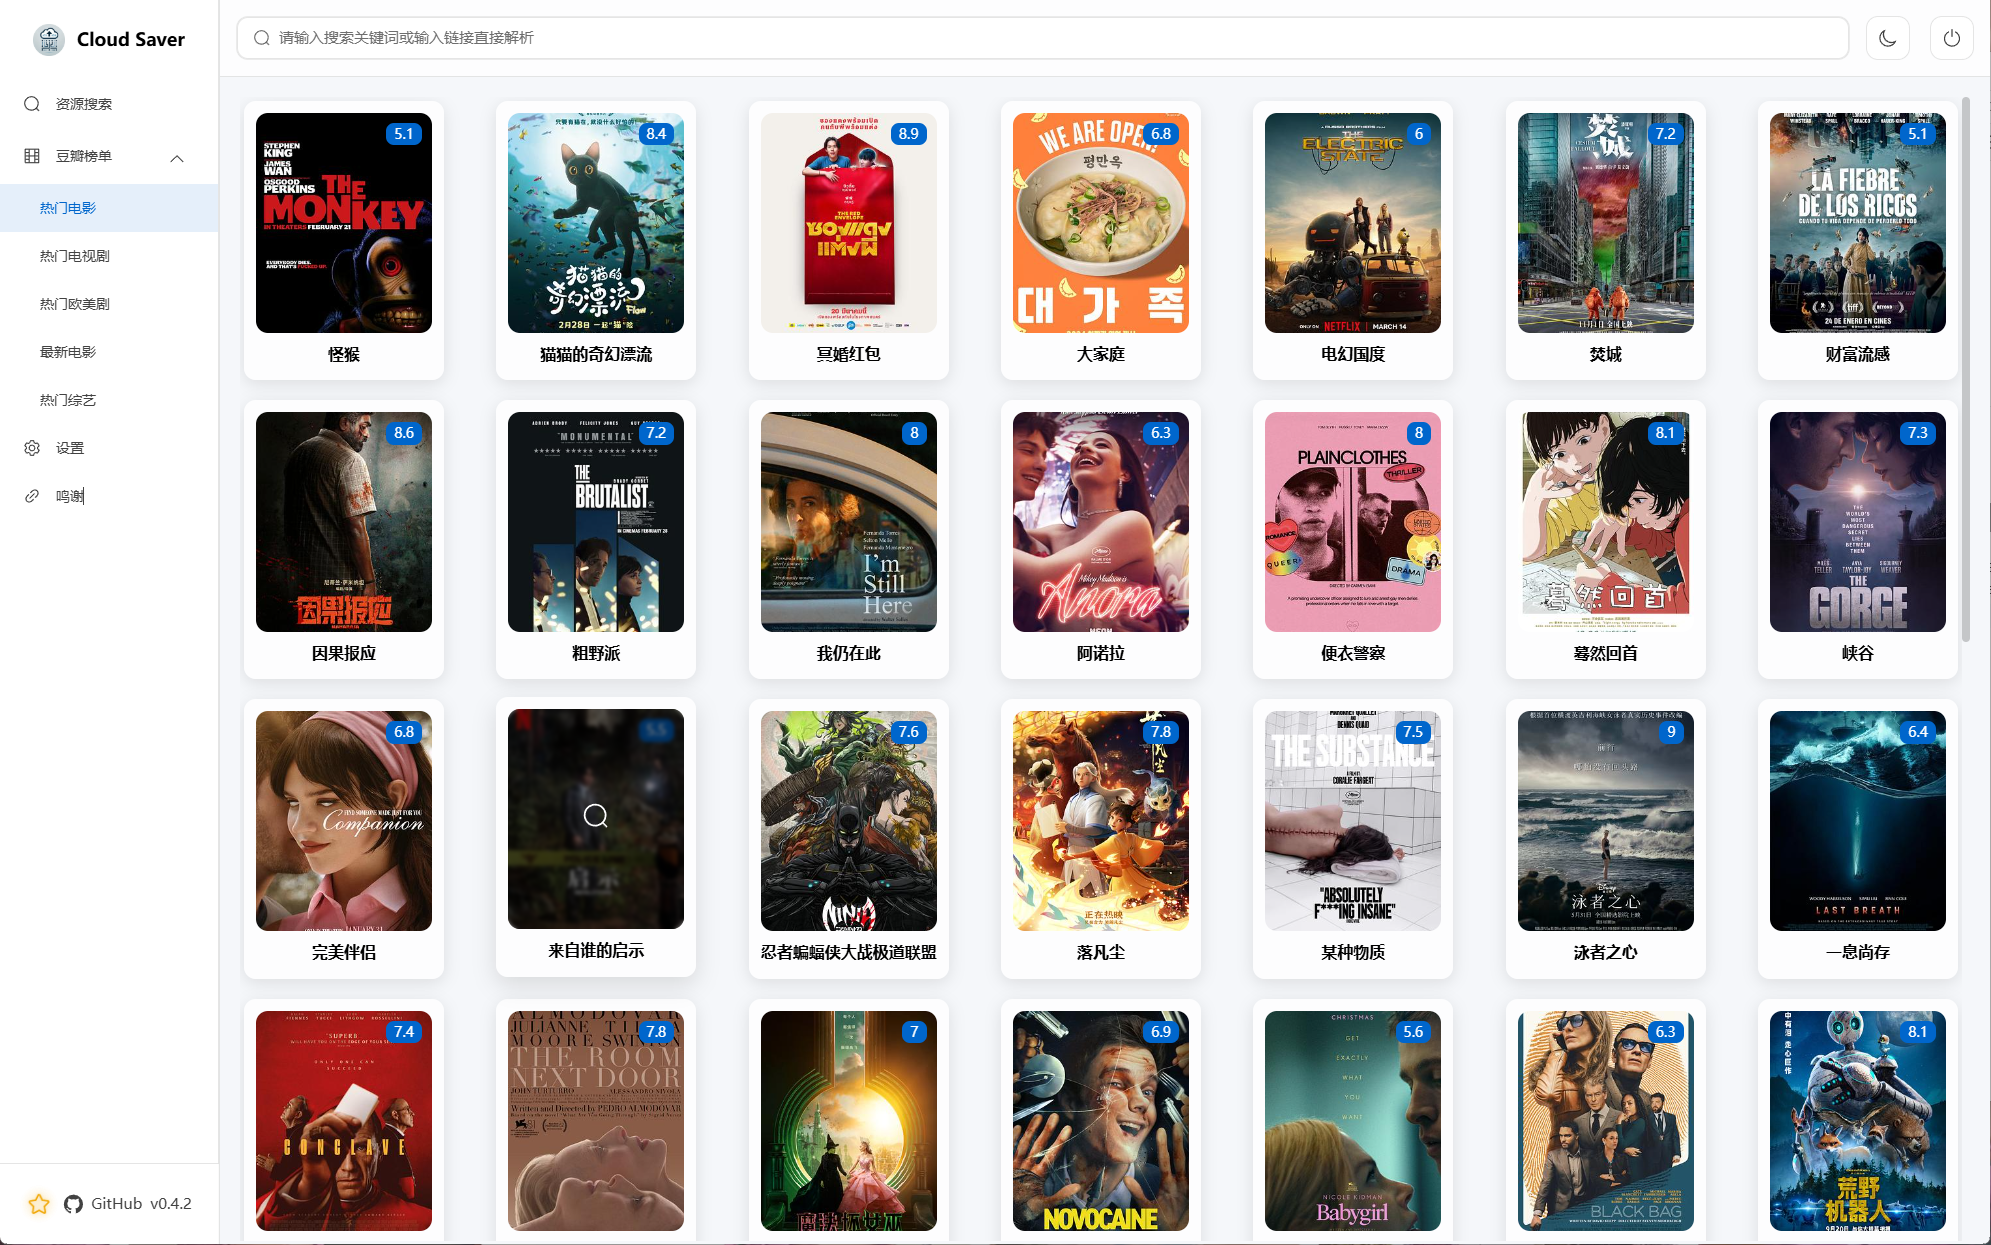
Task: Open the 猫猫的奇幻漂流 poster
Action: point(596,223)
